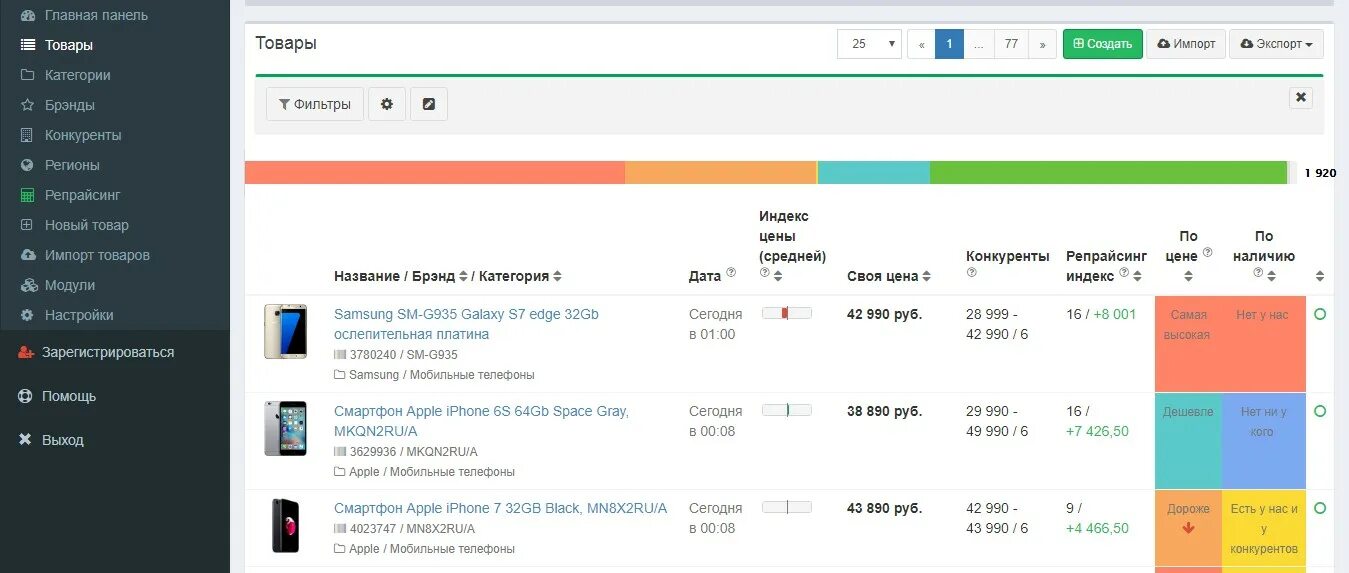Viewport: 1349px width, 573px height.
Task: Click the cloud icon beside Импорт товаров
Action: (x=27, y=255)
